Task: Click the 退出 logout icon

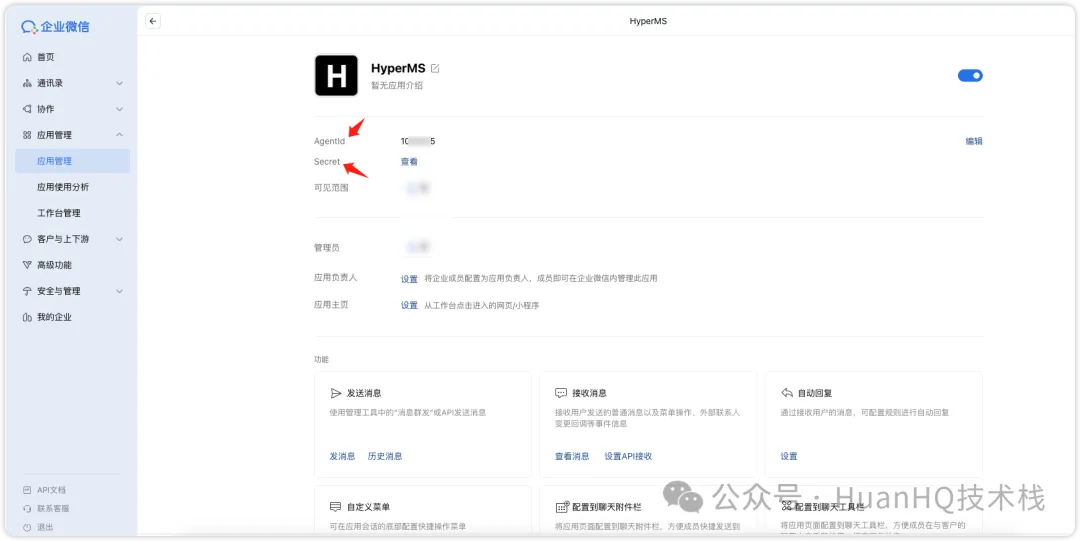Action: click(x=27, y=527)
